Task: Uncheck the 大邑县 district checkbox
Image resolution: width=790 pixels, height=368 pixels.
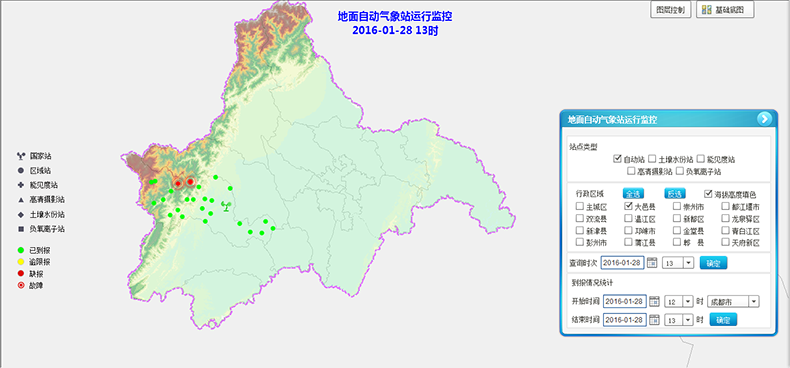Action: pos(628,206)
